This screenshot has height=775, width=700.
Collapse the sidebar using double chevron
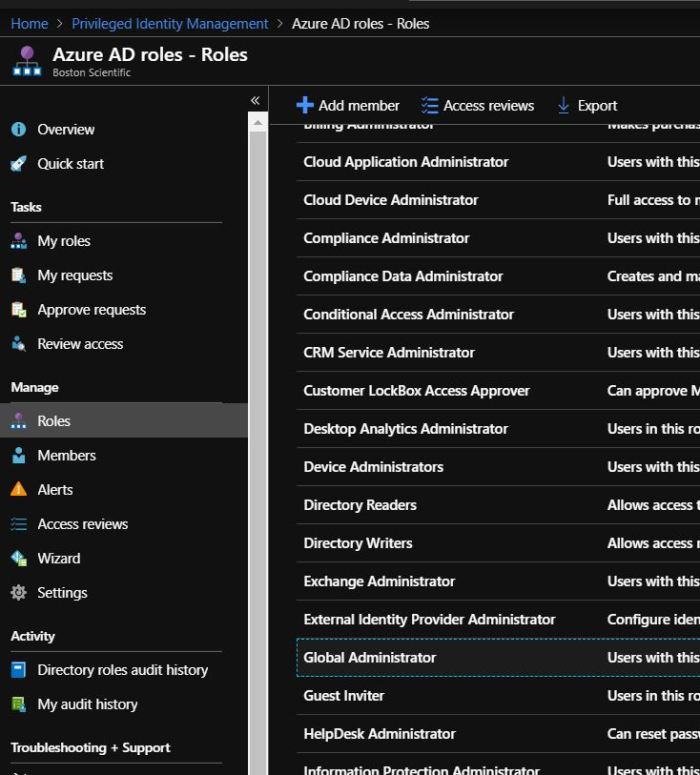coord(255,100)
